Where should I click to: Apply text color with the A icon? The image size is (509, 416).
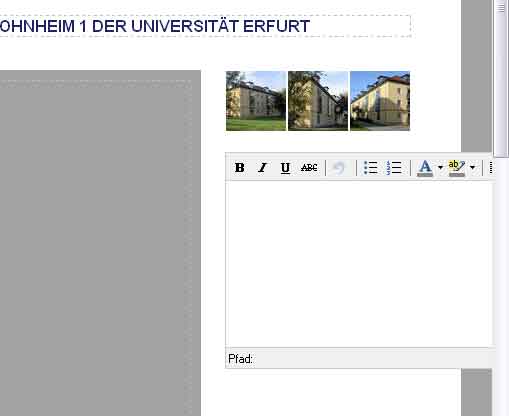425,168
